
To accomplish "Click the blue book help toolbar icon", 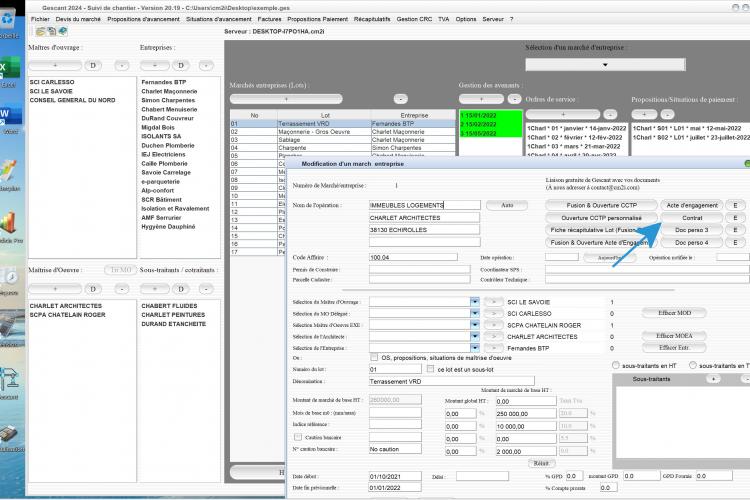I will pos(63,32).
